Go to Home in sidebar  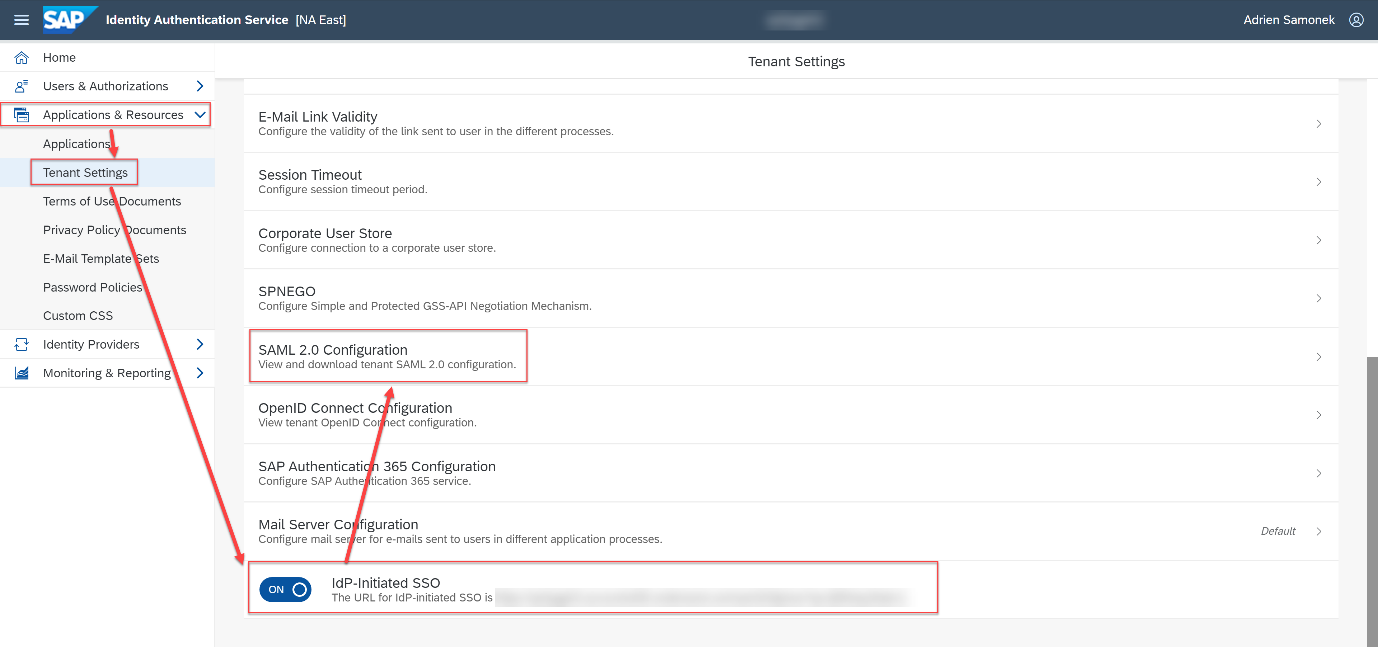(59, 58)
